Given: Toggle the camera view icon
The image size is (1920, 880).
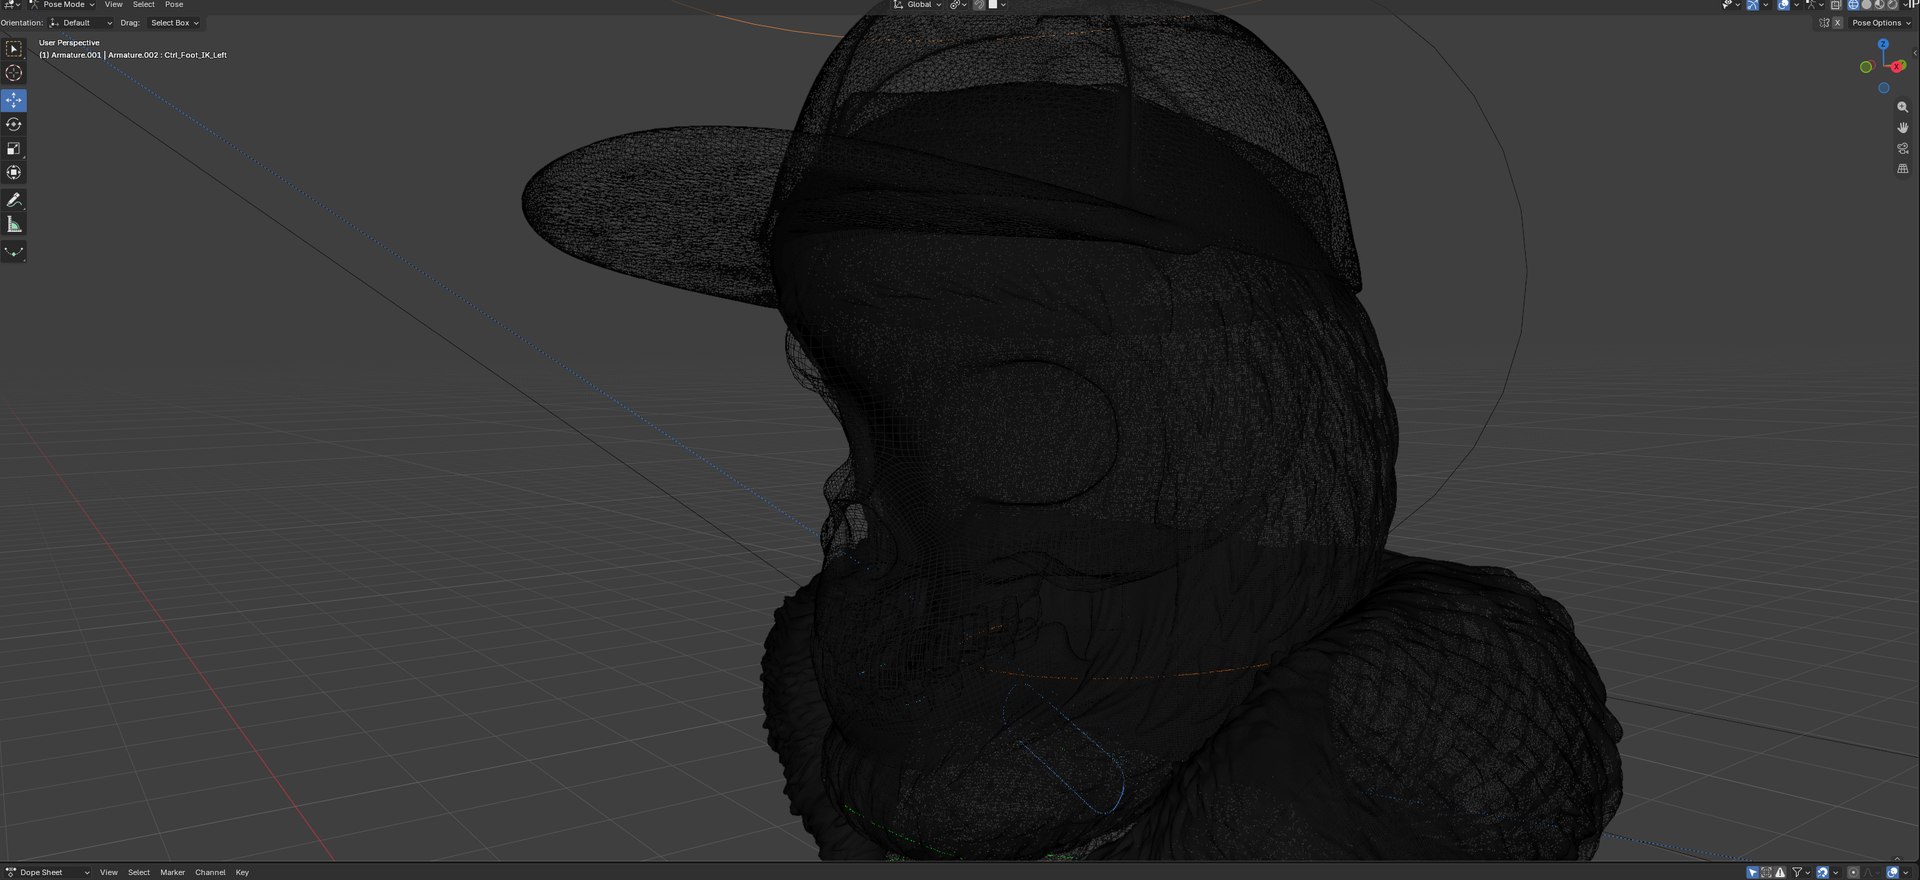Looking at the screenshot, I should (x=1902, y=148).
